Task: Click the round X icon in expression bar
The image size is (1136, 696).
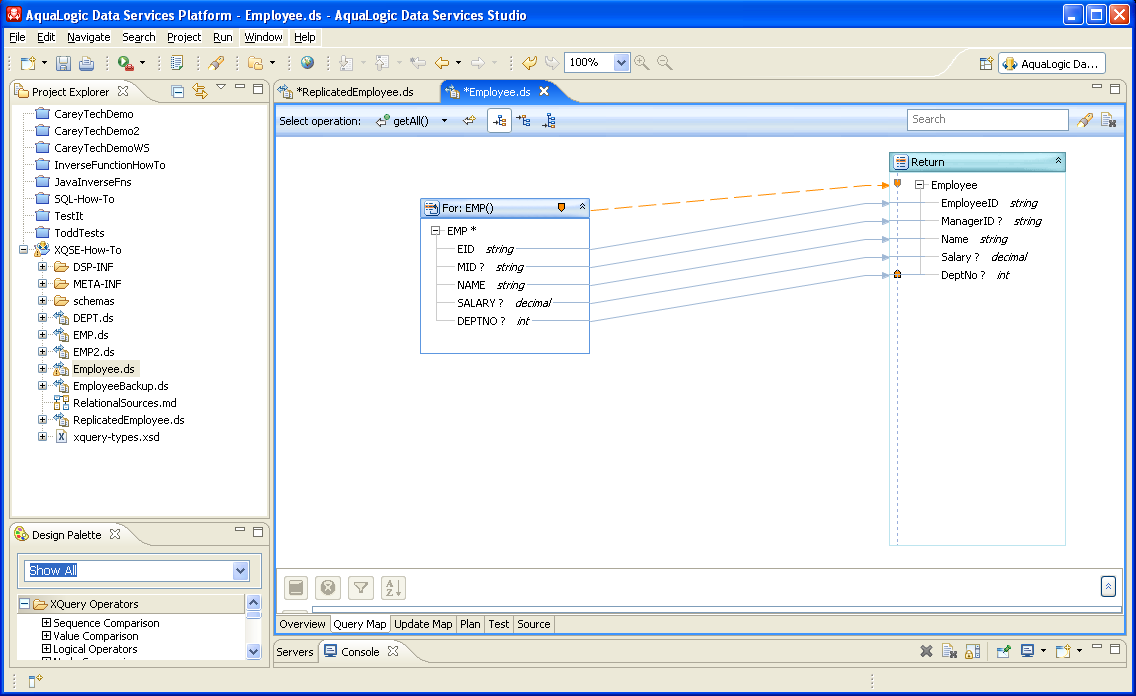Action: point(328,588)
